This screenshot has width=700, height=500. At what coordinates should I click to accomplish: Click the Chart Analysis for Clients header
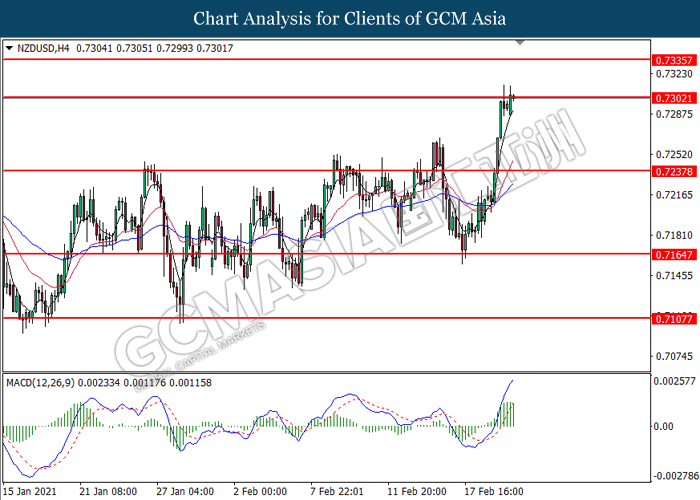(x=350, y=18)
